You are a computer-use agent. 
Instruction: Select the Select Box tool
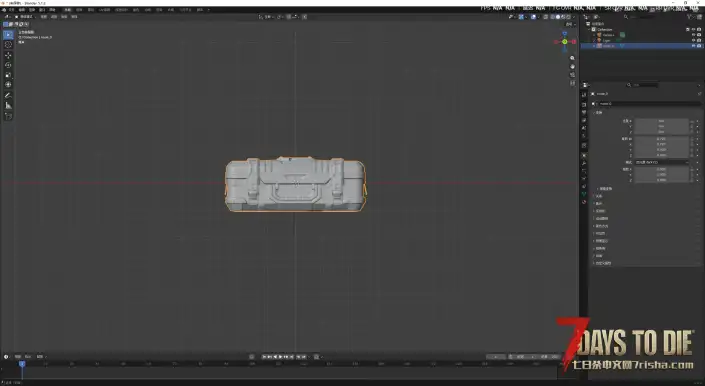pyautogui.click(x=8, y=35)
